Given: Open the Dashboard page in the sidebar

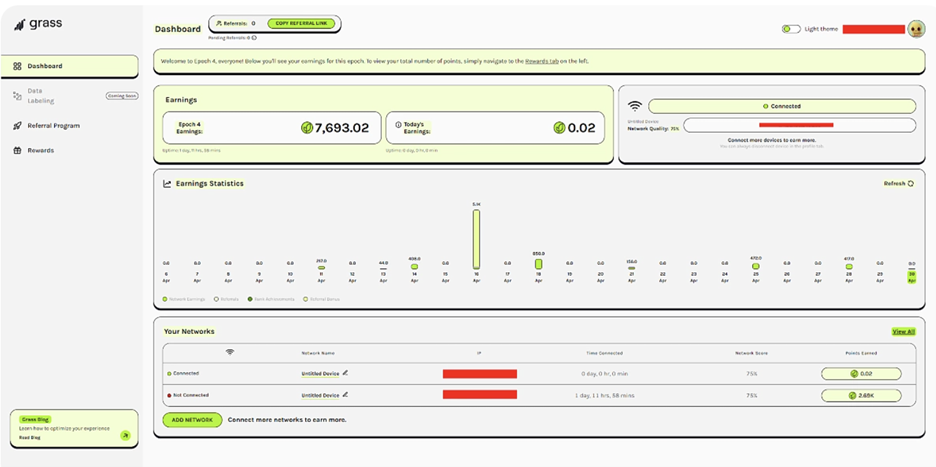Looking at the screenshot, I should [69, 66].
